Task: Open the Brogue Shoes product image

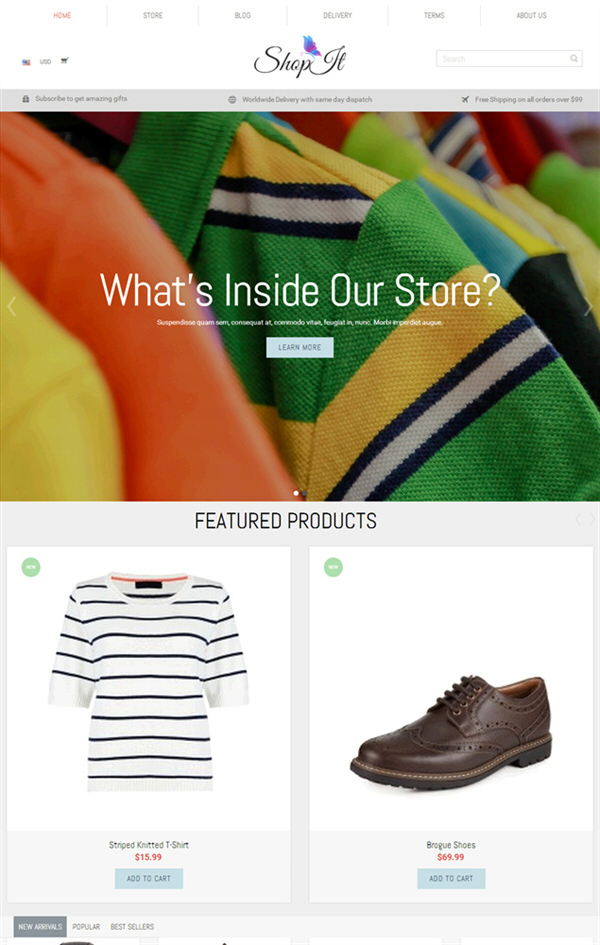Action: 451,732
